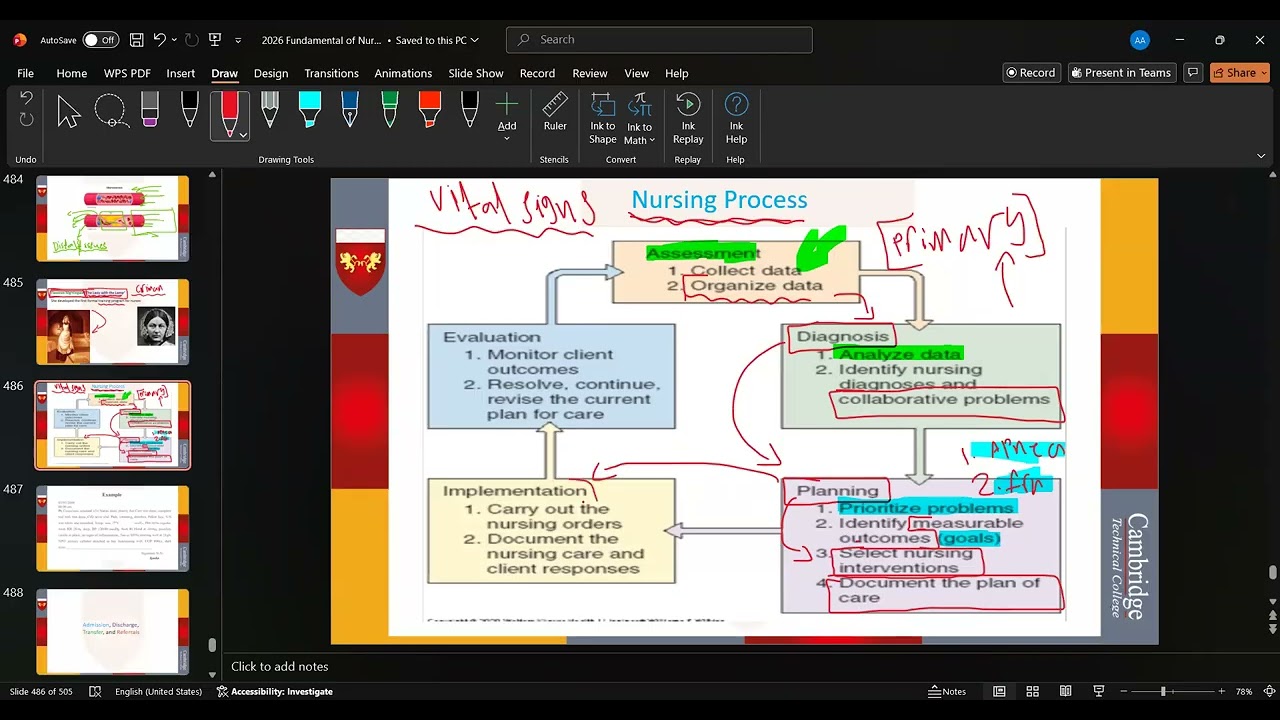Viewport: 1280px width, 720px height.
Task: Start Ink Replay
Action: (x=688, y=118)
